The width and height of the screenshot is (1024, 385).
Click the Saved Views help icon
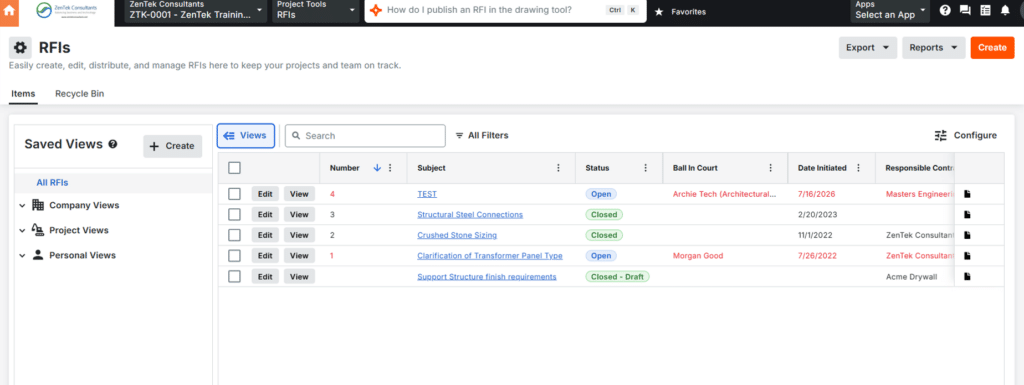tap(113, 144)
